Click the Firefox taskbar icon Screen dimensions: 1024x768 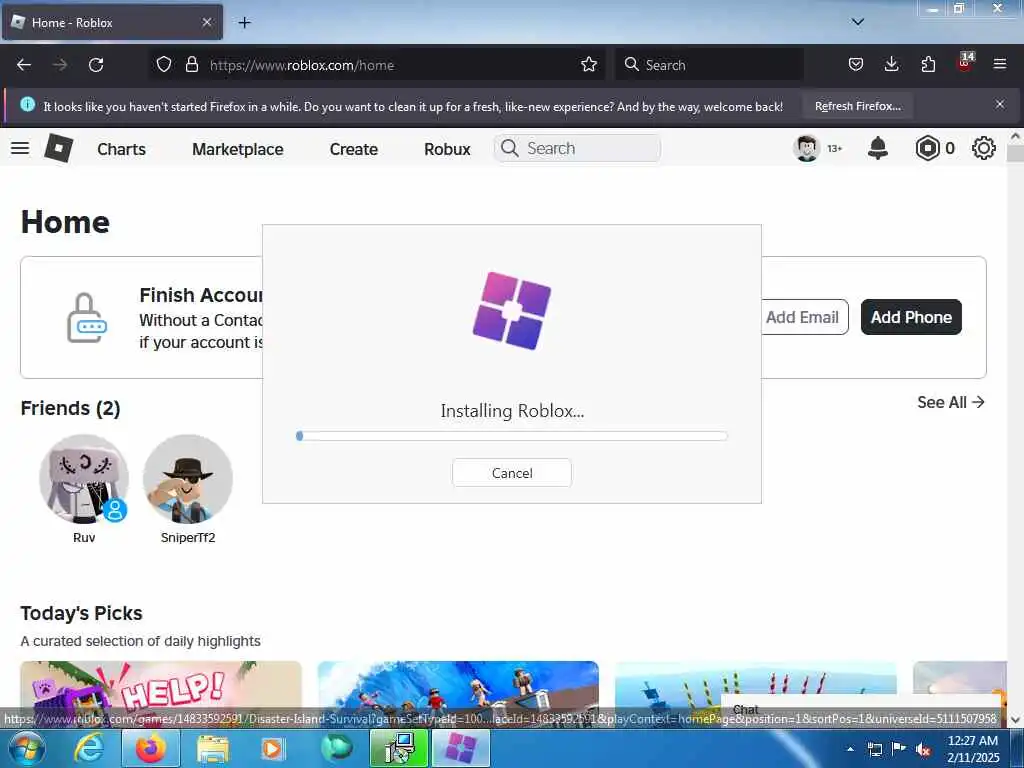click(x=150, y=748)
